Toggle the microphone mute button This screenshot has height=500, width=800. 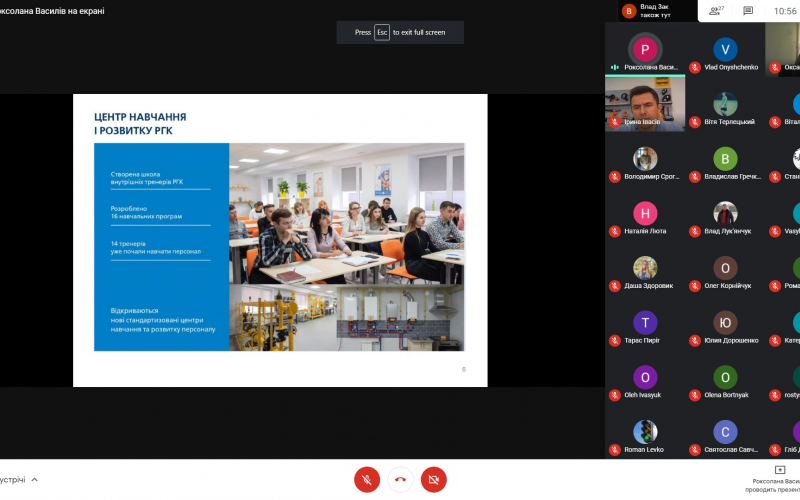point(367,480)
